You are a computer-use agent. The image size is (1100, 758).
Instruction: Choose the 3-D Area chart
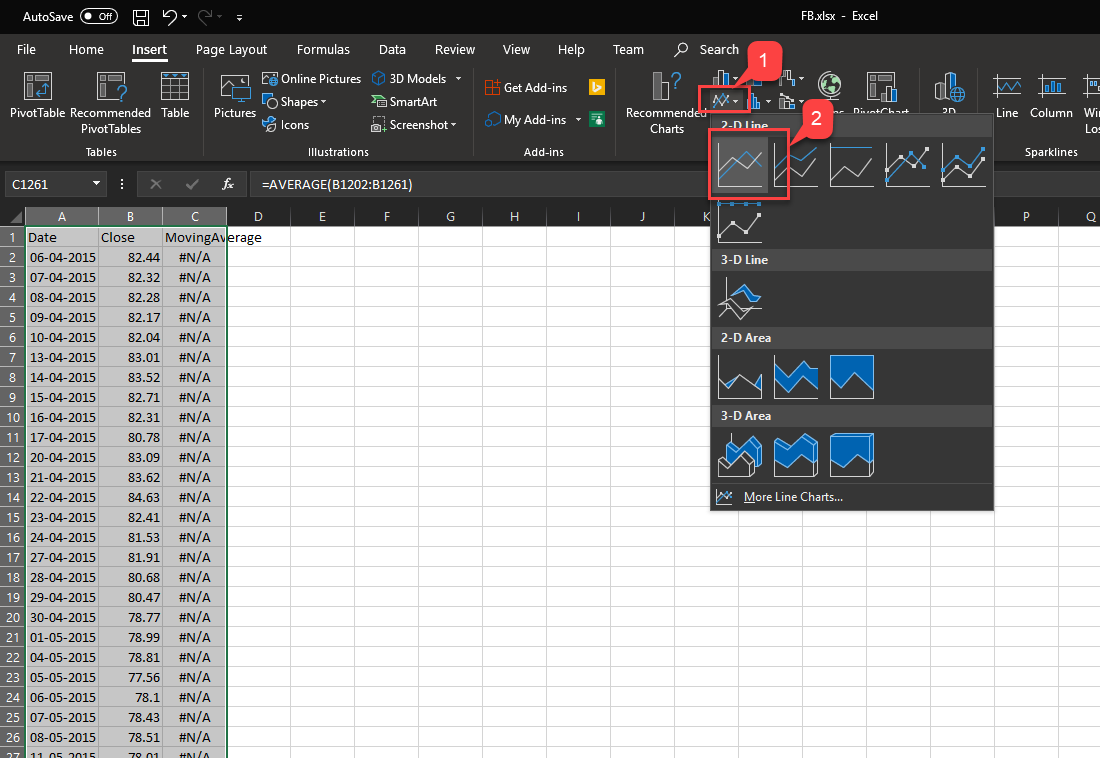click(x=740, y=454)
